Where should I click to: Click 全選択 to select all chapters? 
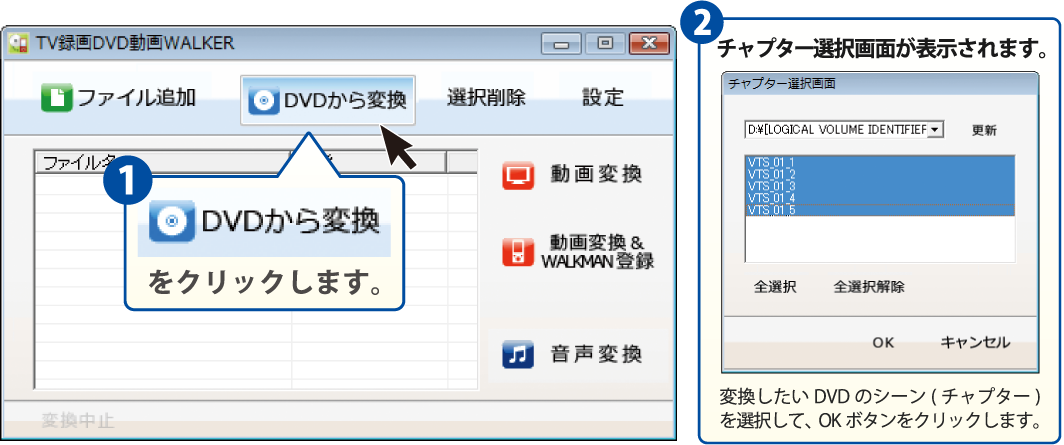[775, 286]
